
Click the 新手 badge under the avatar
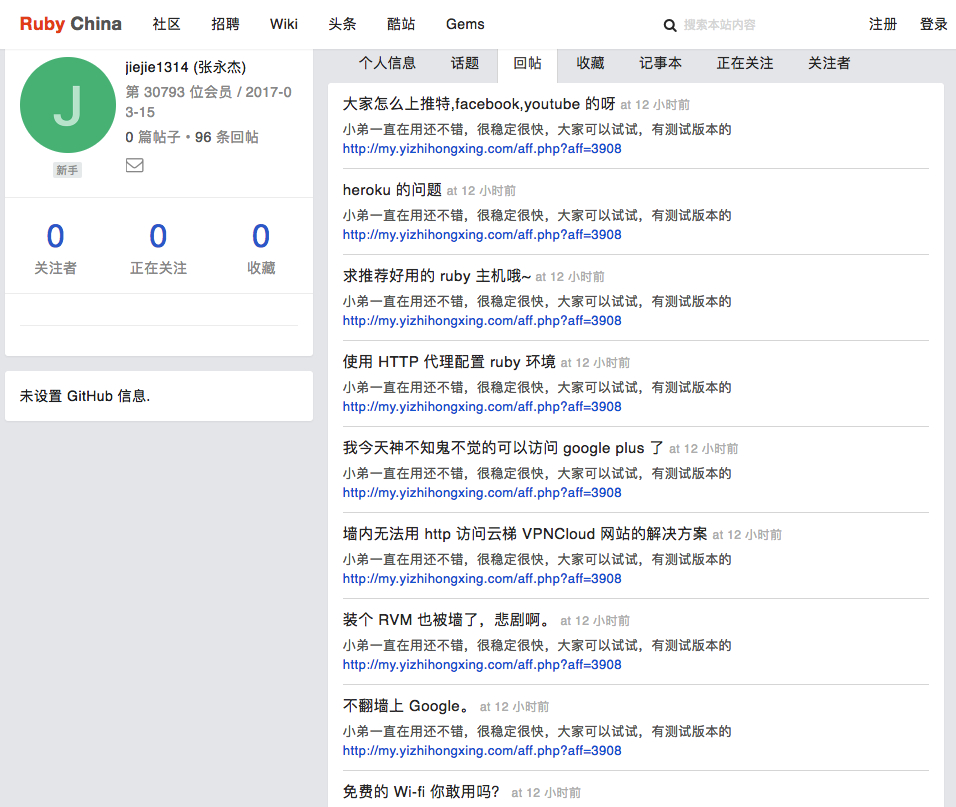(67, 170)
